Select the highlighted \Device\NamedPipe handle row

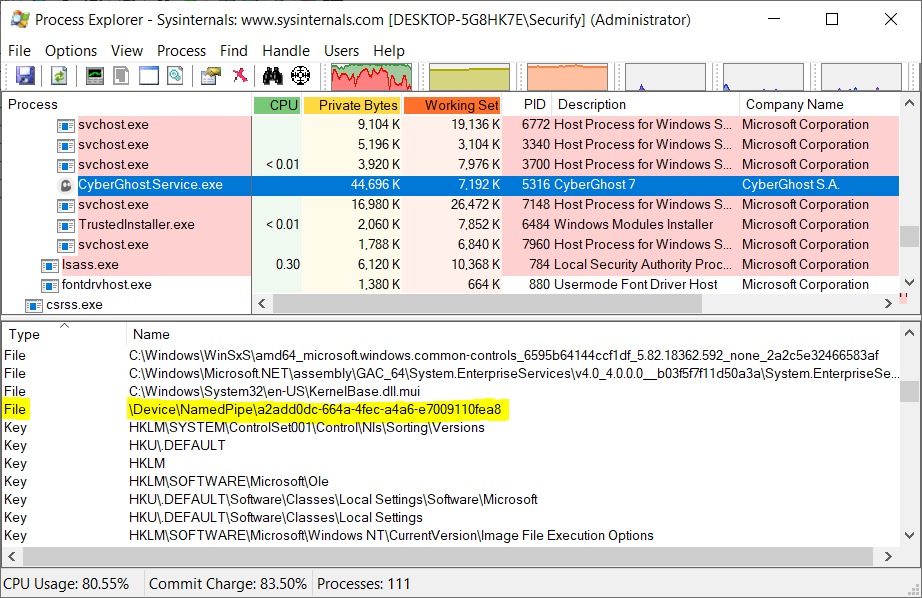coord(451,409)
